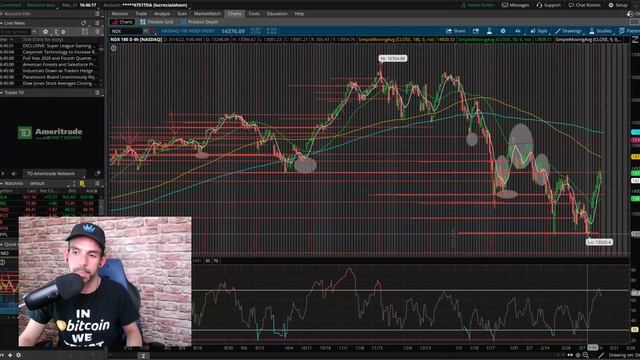
Task: Open Messages in top bar
Action: 516,5
